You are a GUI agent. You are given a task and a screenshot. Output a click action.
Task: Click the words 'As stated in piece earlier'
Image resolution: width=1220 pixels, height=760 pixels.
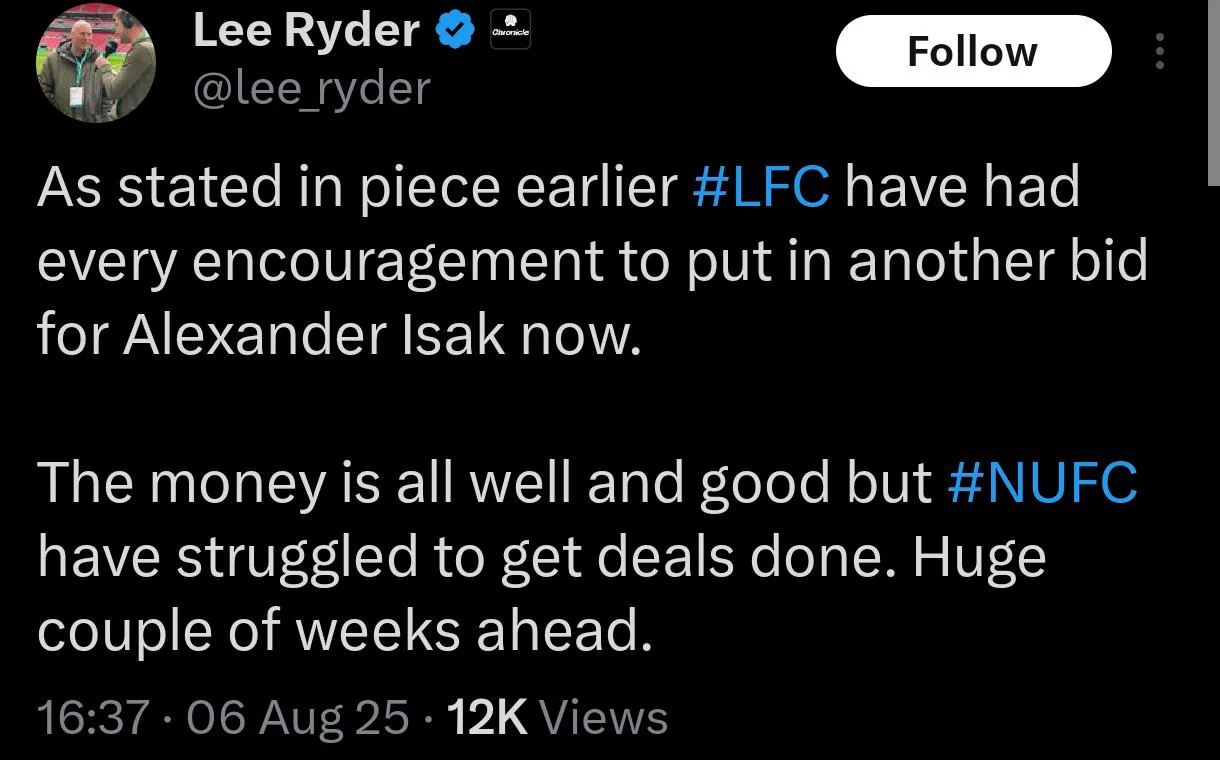(357, 189)
